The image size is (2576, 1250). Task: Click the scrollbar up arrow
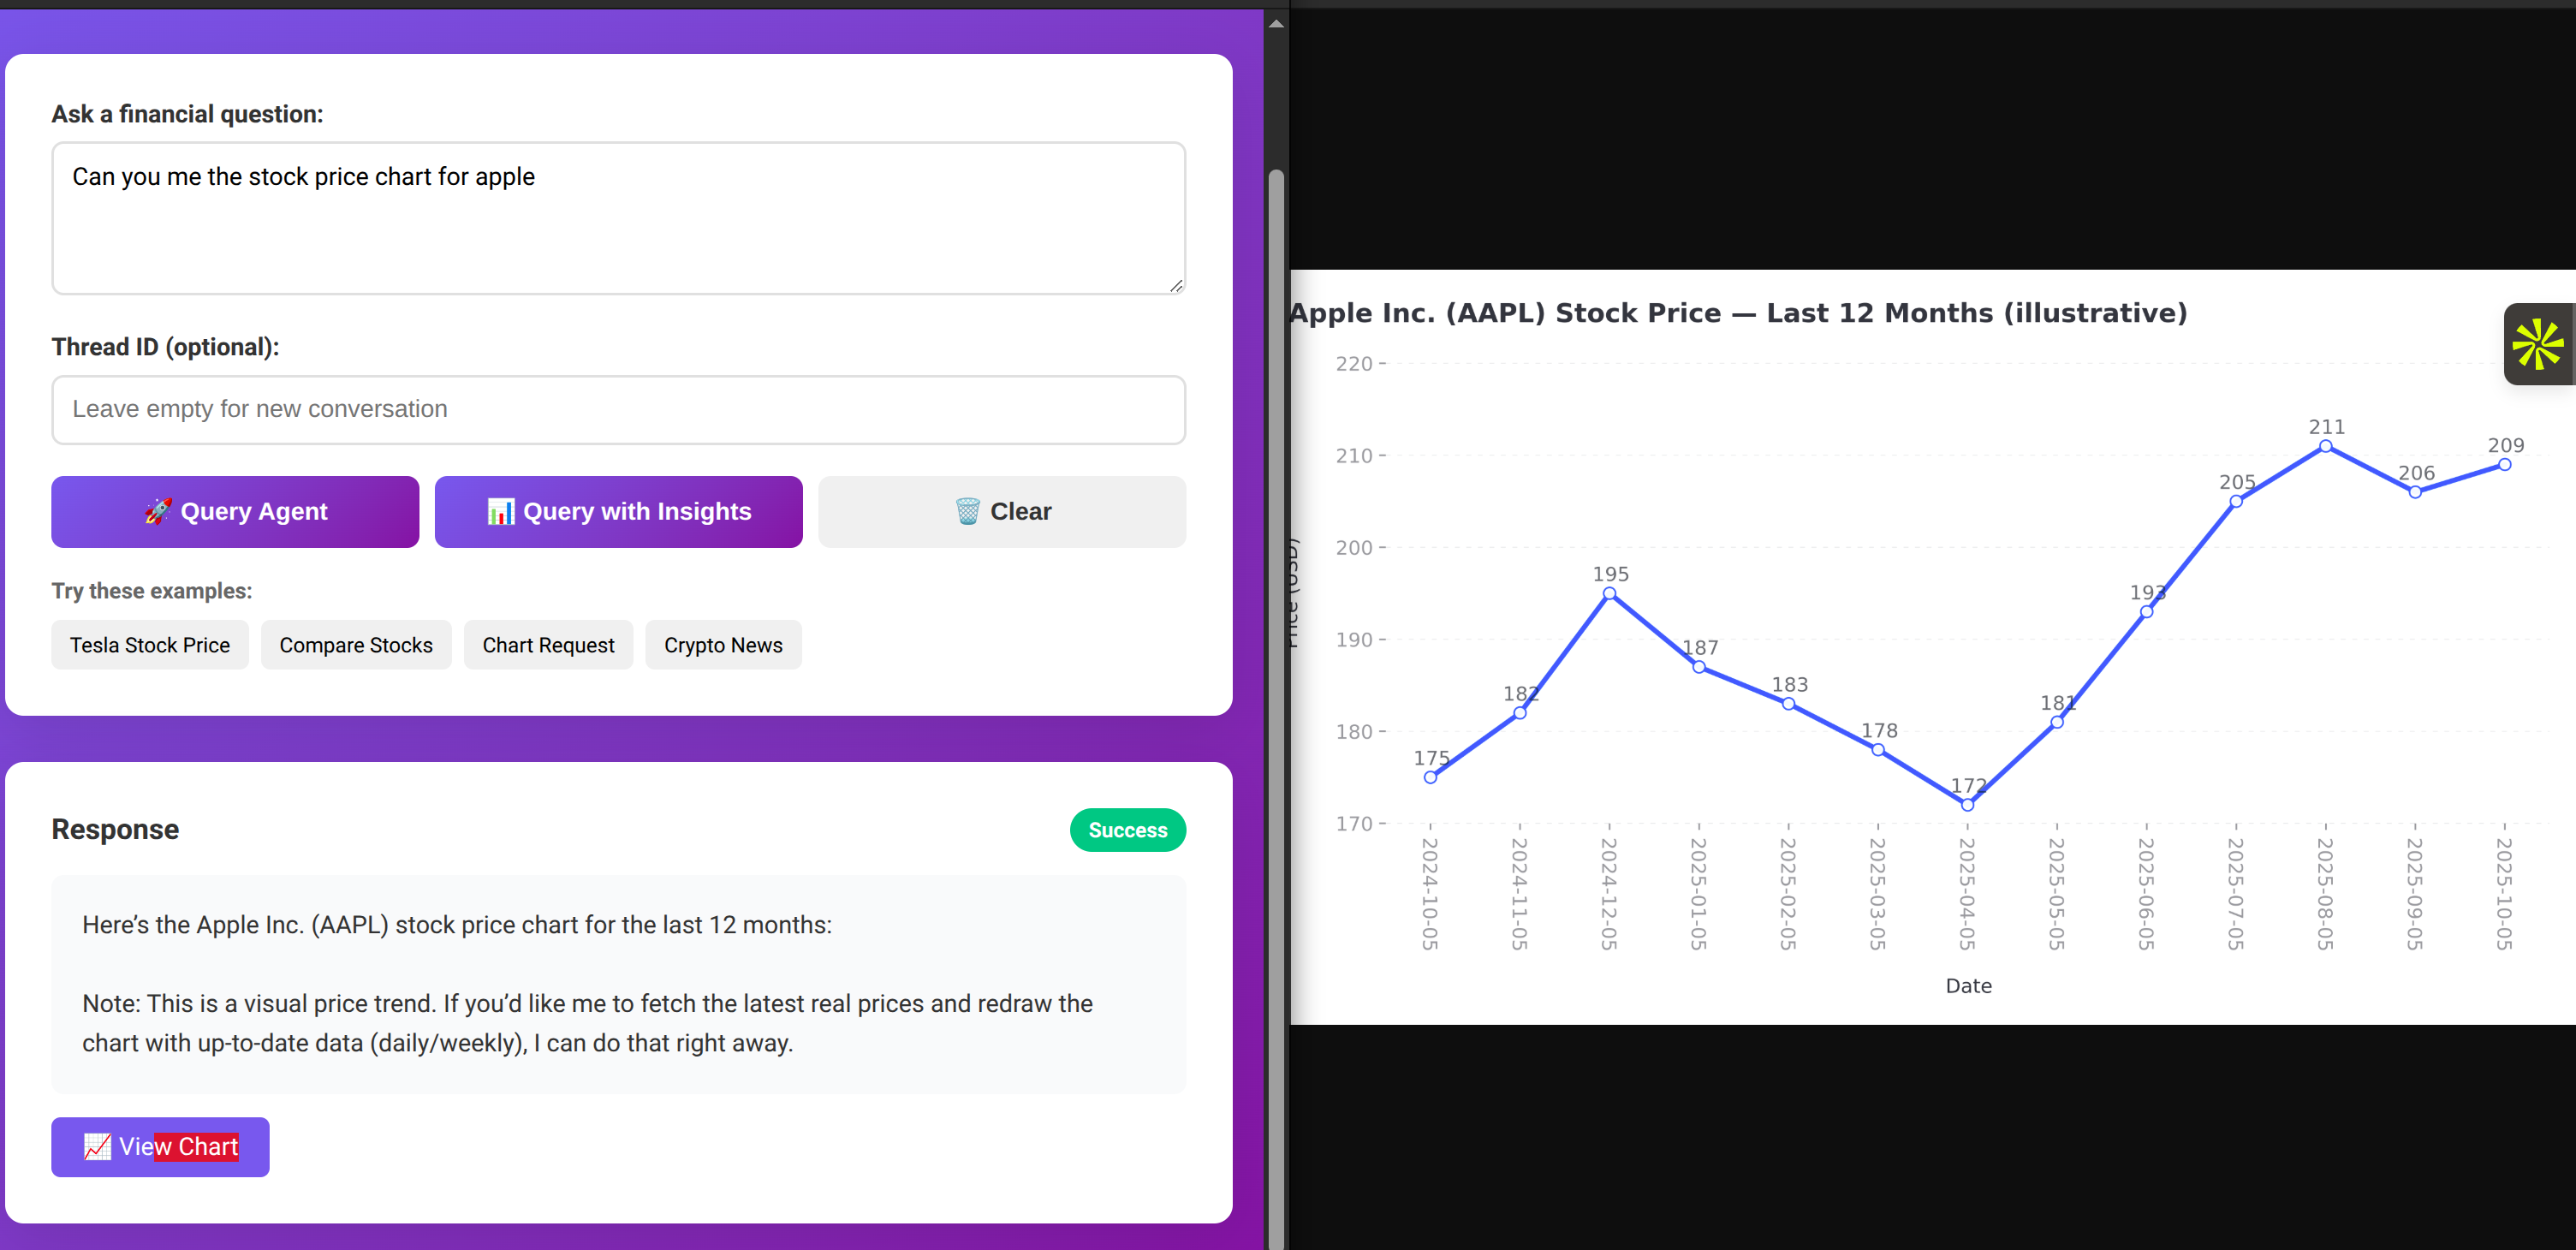pos(1276,24)
